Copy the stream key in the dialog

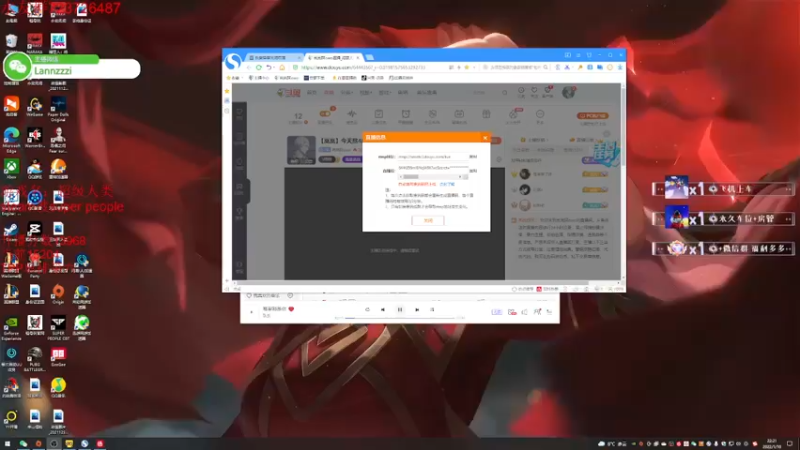pos(472,171)
